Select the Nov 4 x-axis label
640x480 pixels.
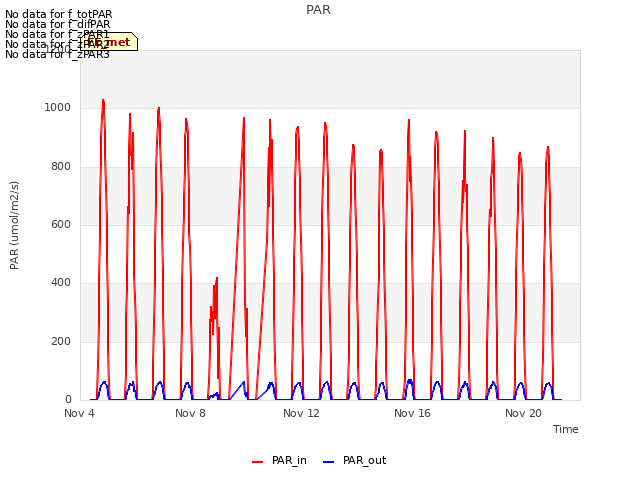pyautogui.click(x=79, y=413)
